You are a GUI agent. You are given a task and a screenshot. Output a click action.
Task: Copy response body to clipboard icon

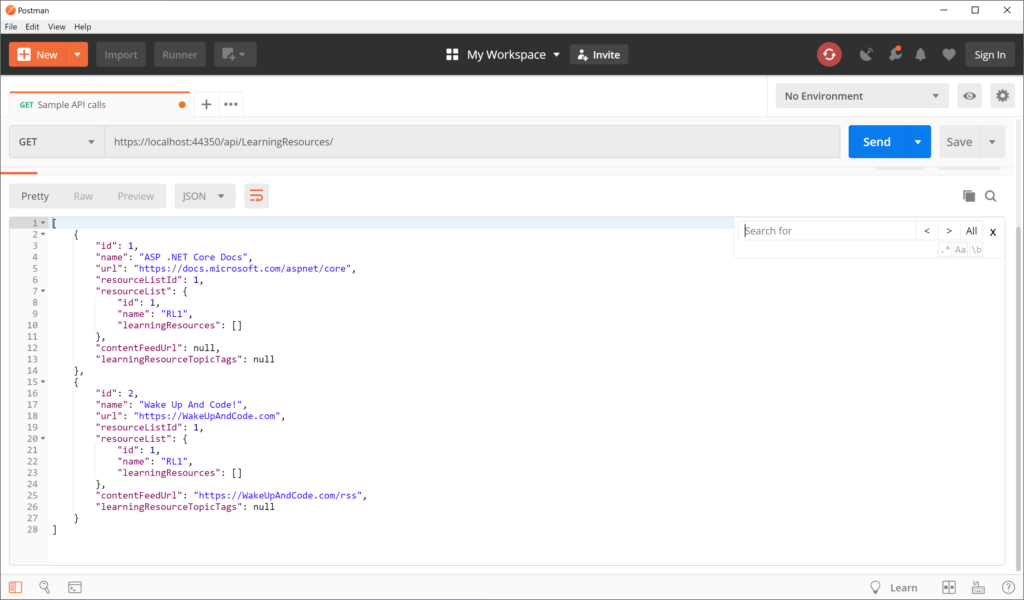pyautogui.click(x=968, y=196)
